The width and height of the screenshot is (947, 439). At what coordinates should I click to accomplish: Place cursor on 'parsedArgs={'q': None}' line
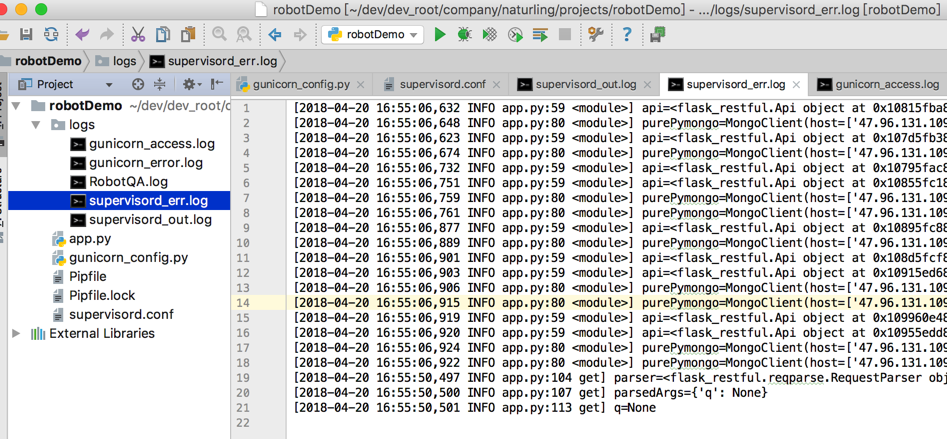point(531,393)
